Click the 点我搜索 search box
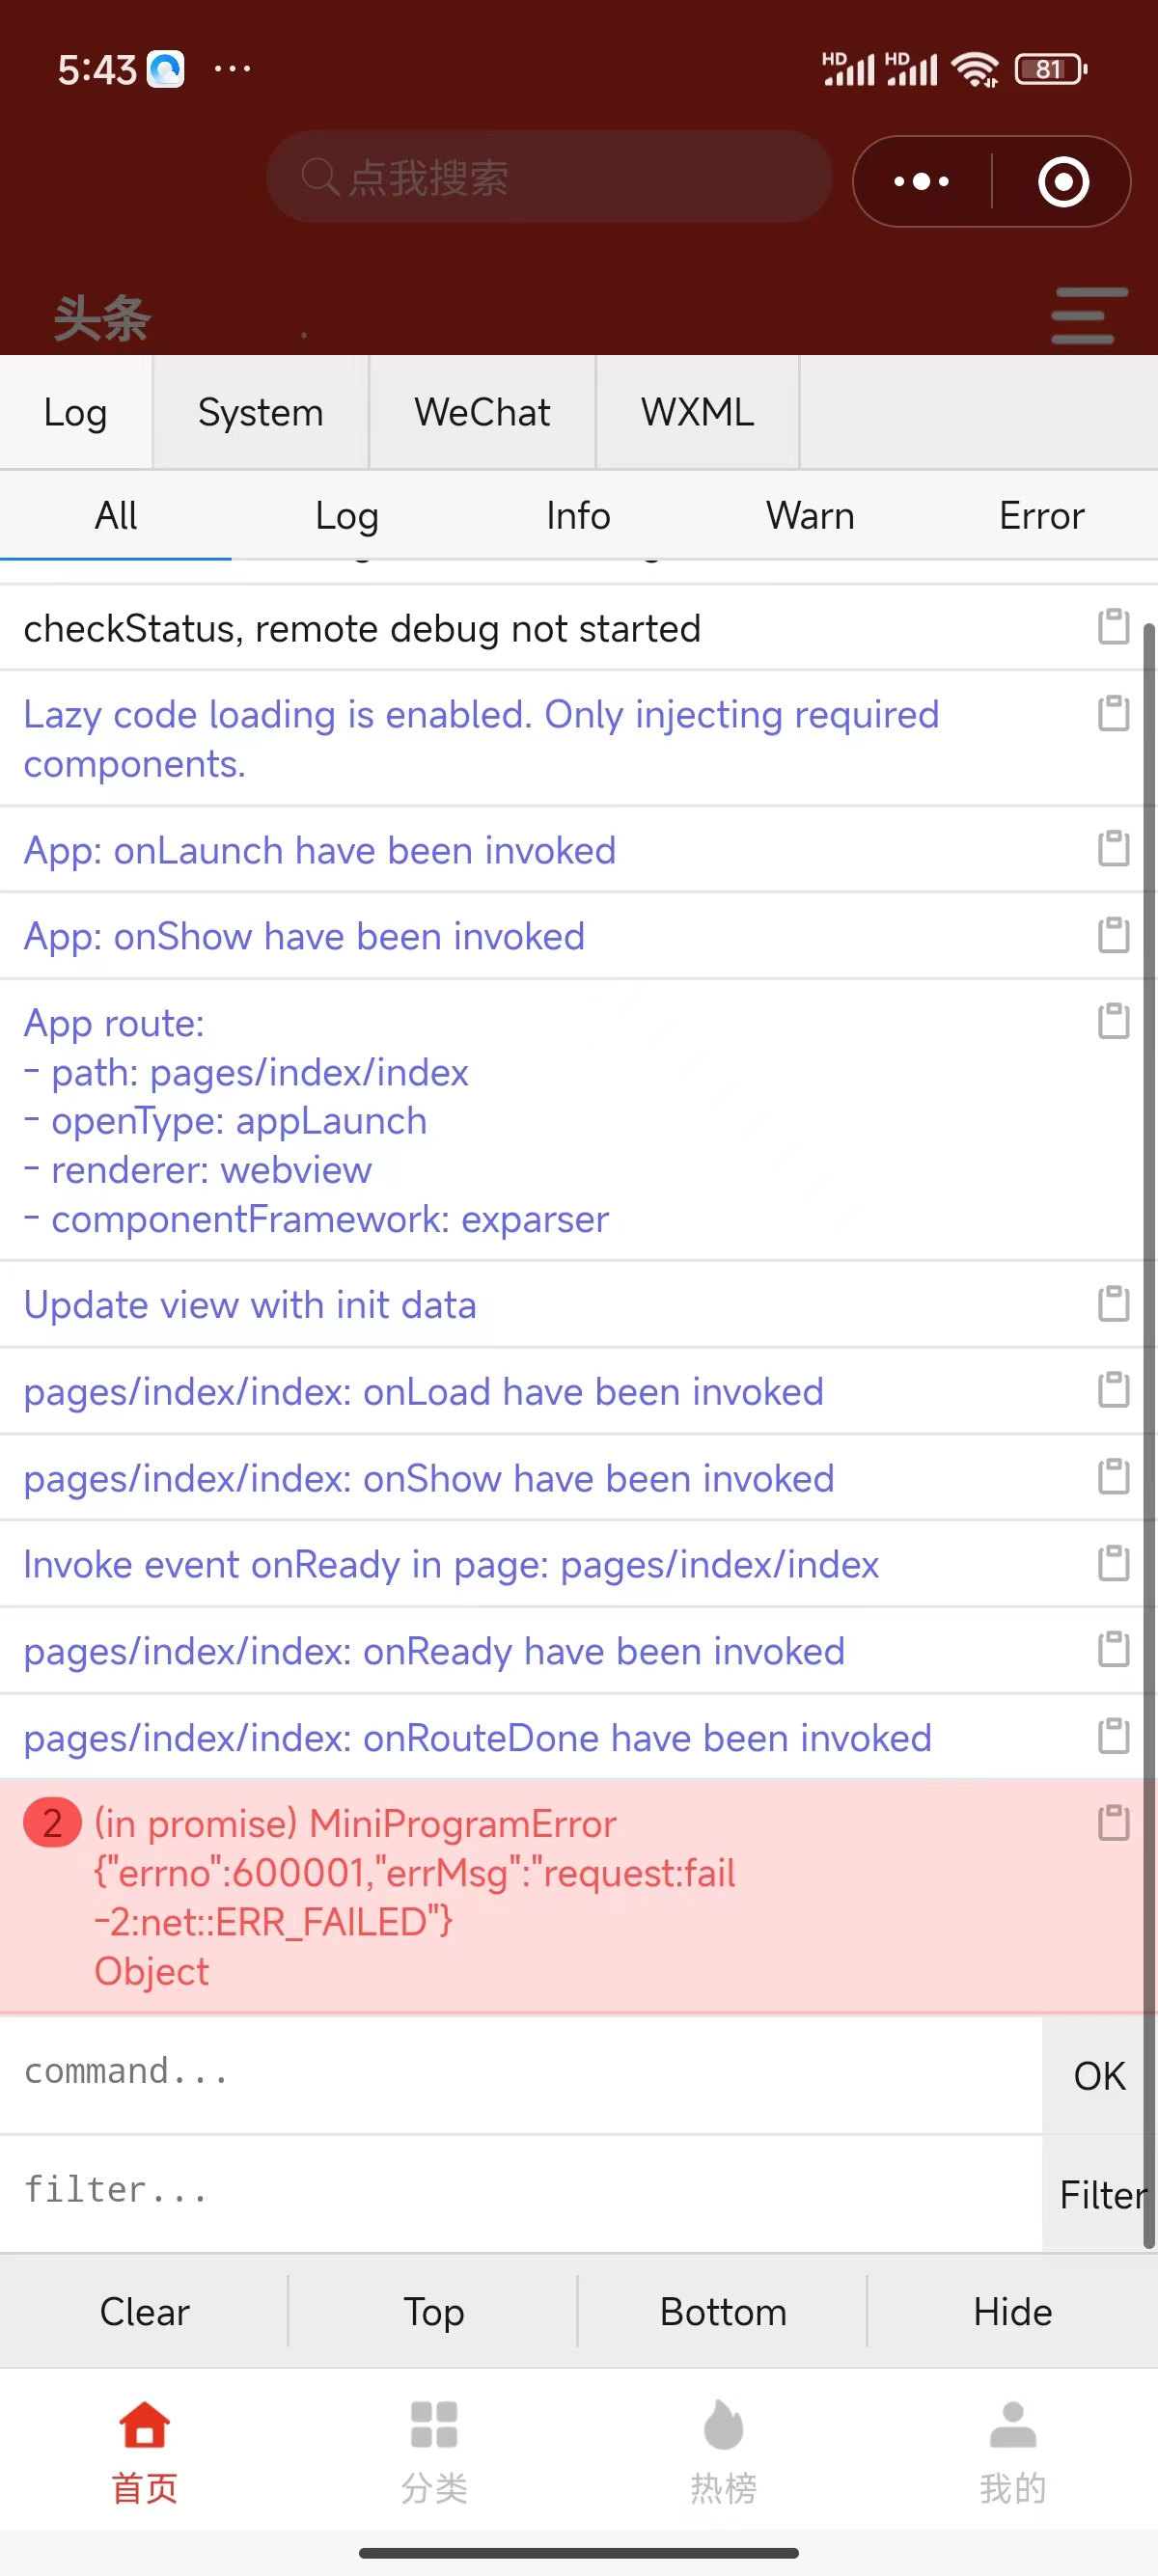Screen dimensions: 1158x2576 [549, 177]
